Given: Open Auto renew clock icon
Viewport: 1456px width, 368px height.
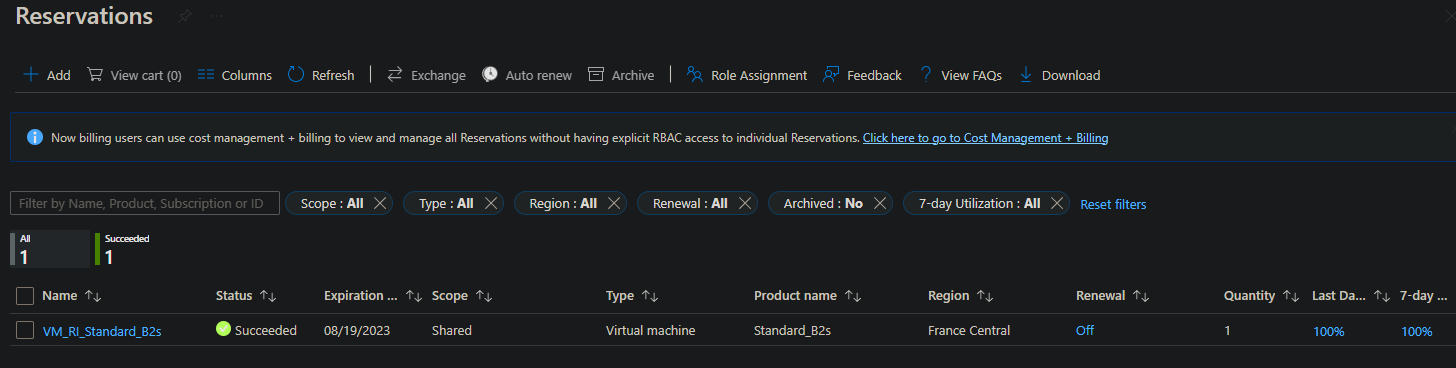Looking at the screenshot, I should 490,75.
